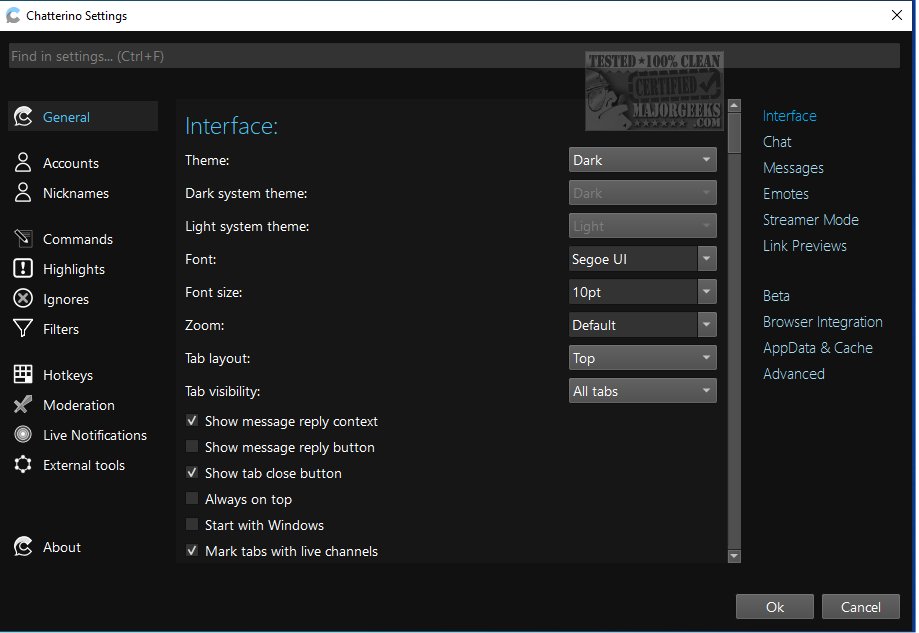Jump to the Streamer Mode section
Viewport: 919px width, 633px height.
point(810,220)
